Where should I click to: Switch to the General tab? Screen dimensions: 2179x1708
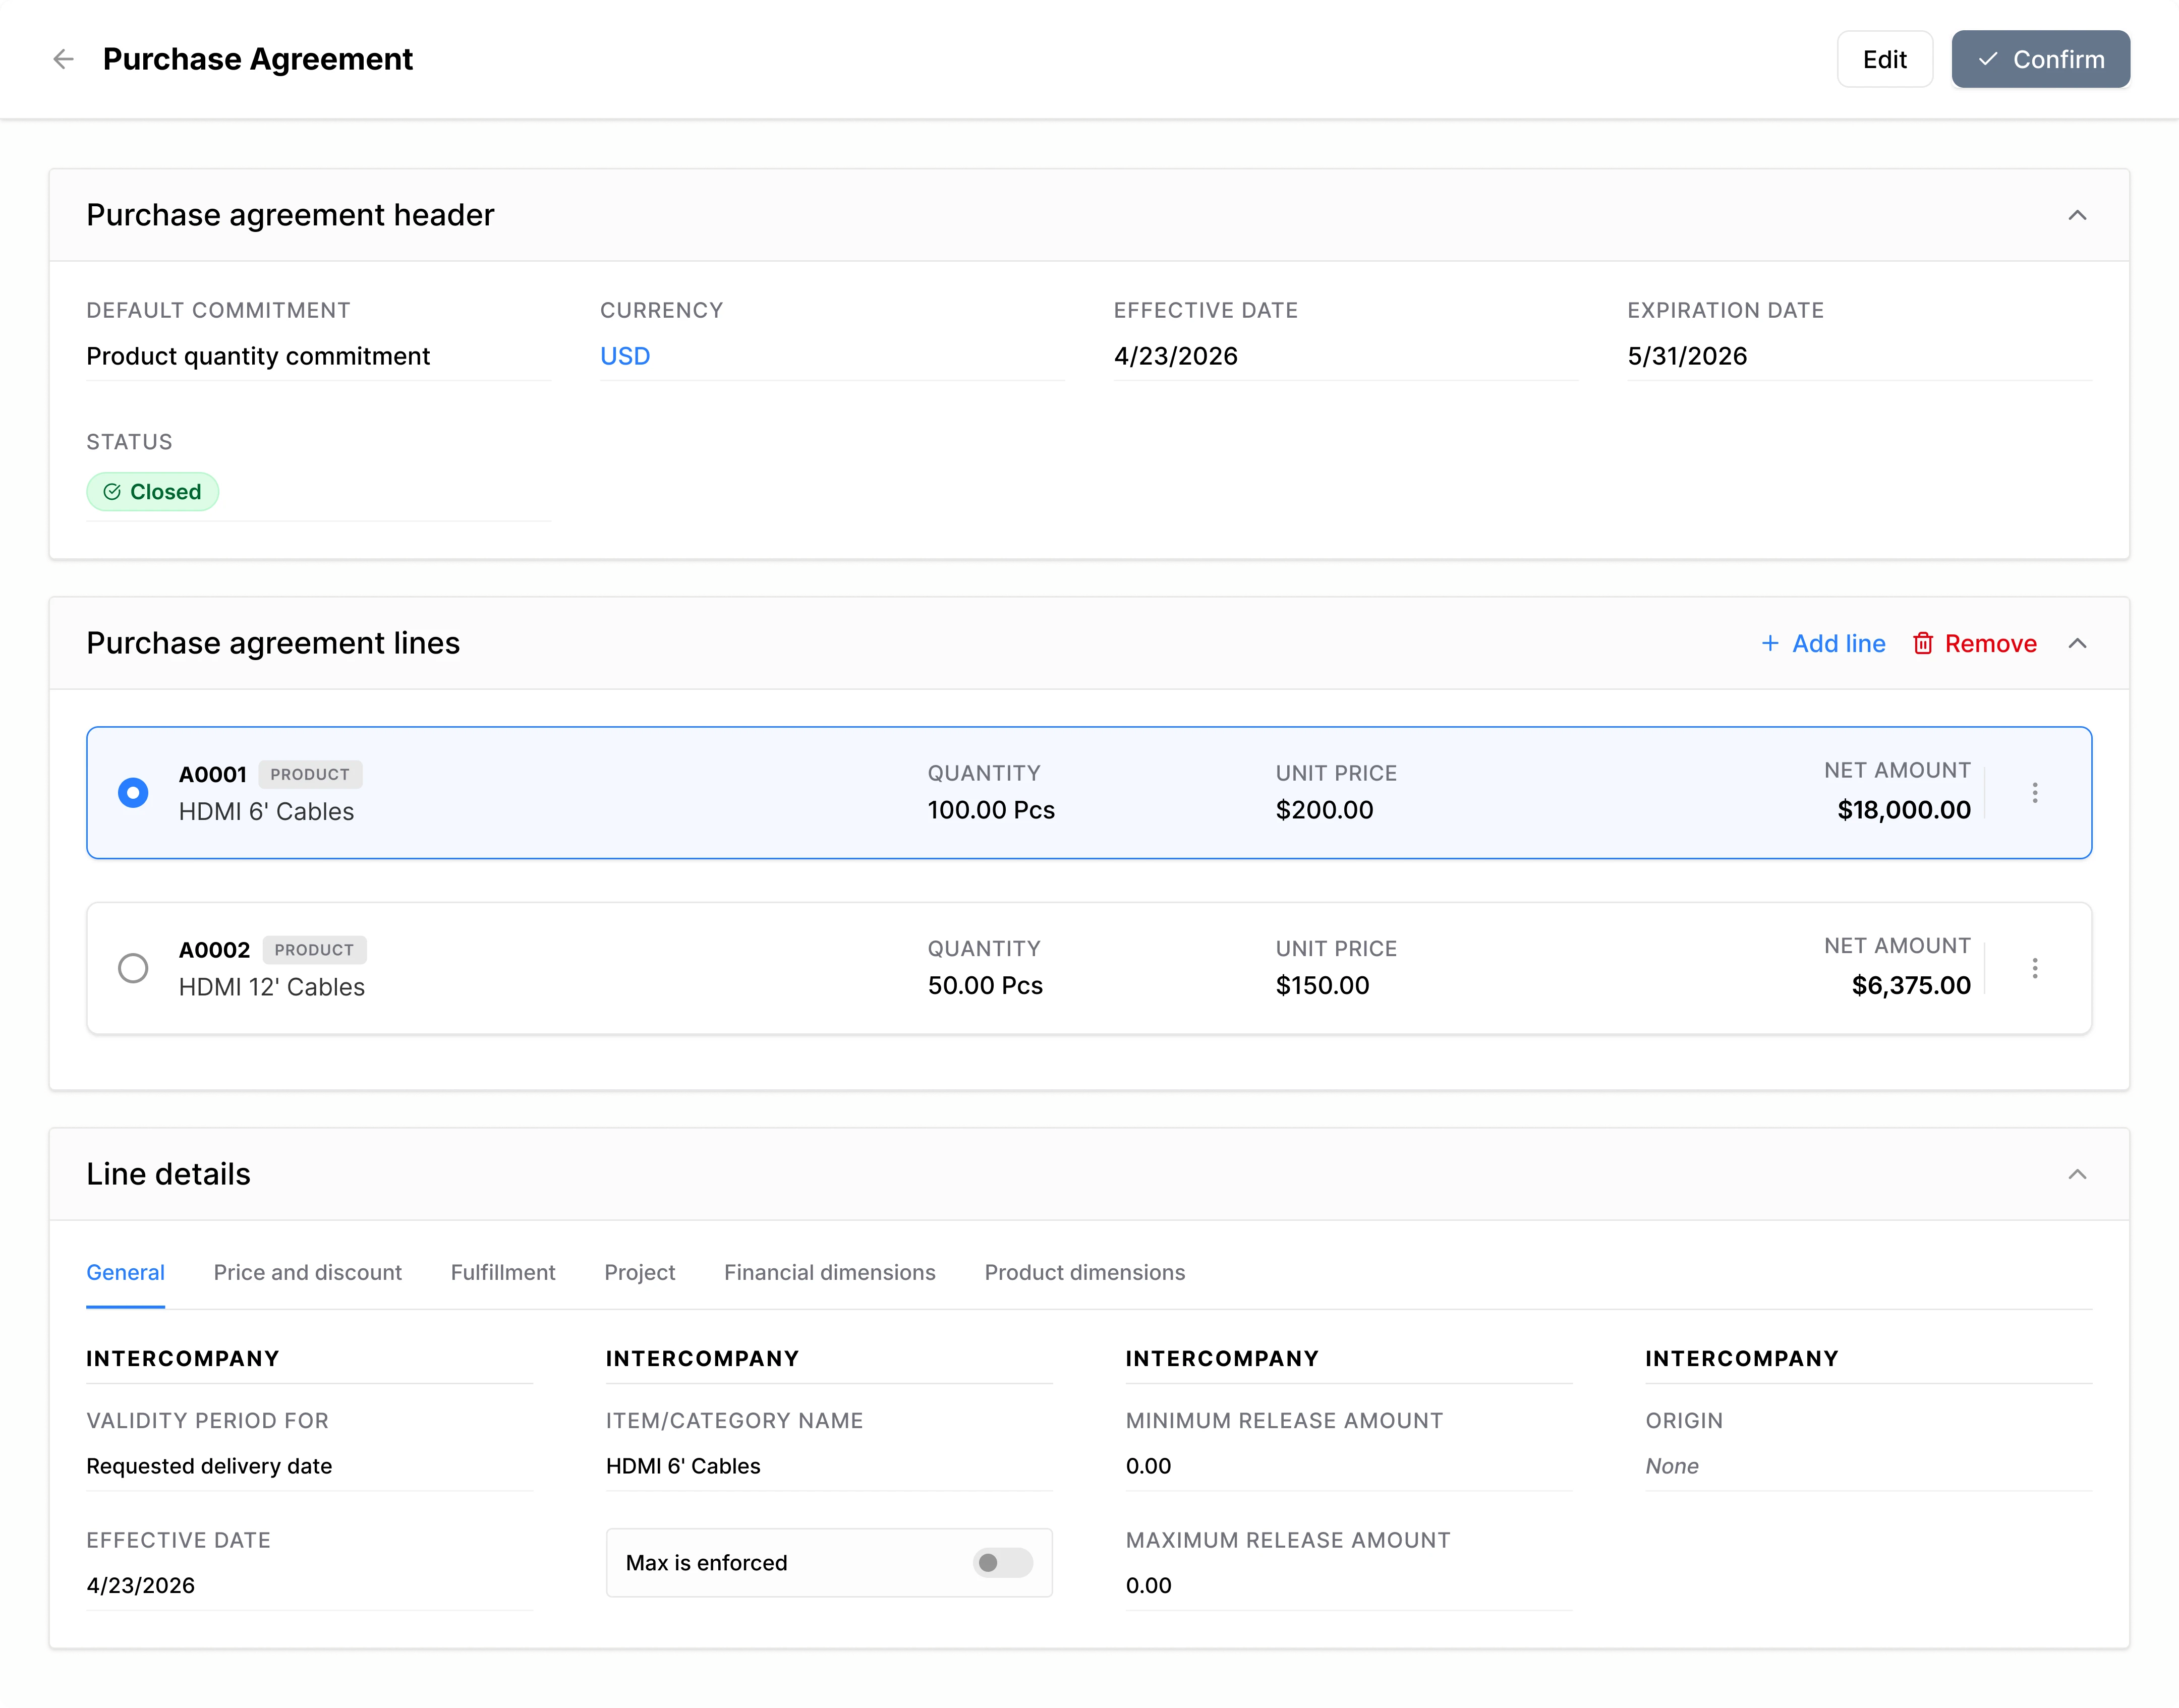[125, 1272]
